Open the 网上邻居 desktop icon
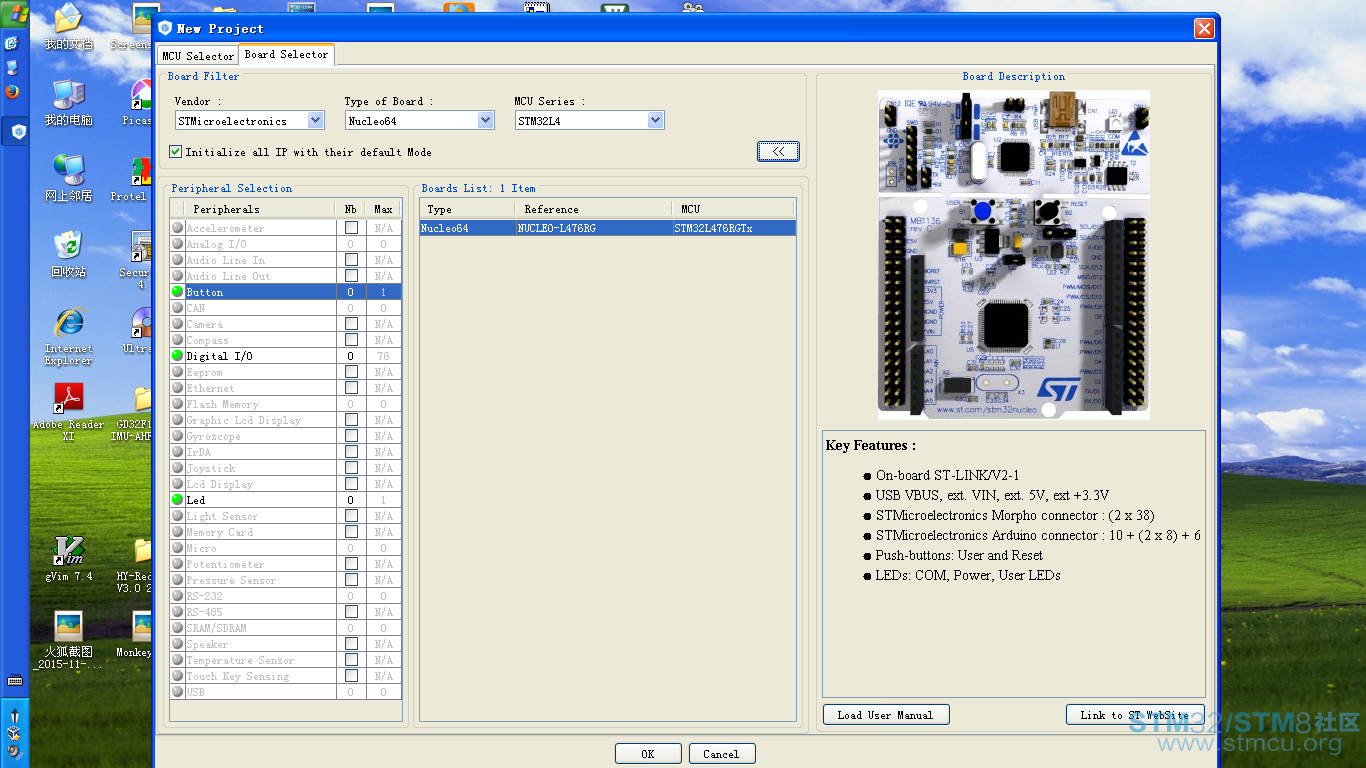The width and height of the screenshot is (1366, 768). point(68,179)
